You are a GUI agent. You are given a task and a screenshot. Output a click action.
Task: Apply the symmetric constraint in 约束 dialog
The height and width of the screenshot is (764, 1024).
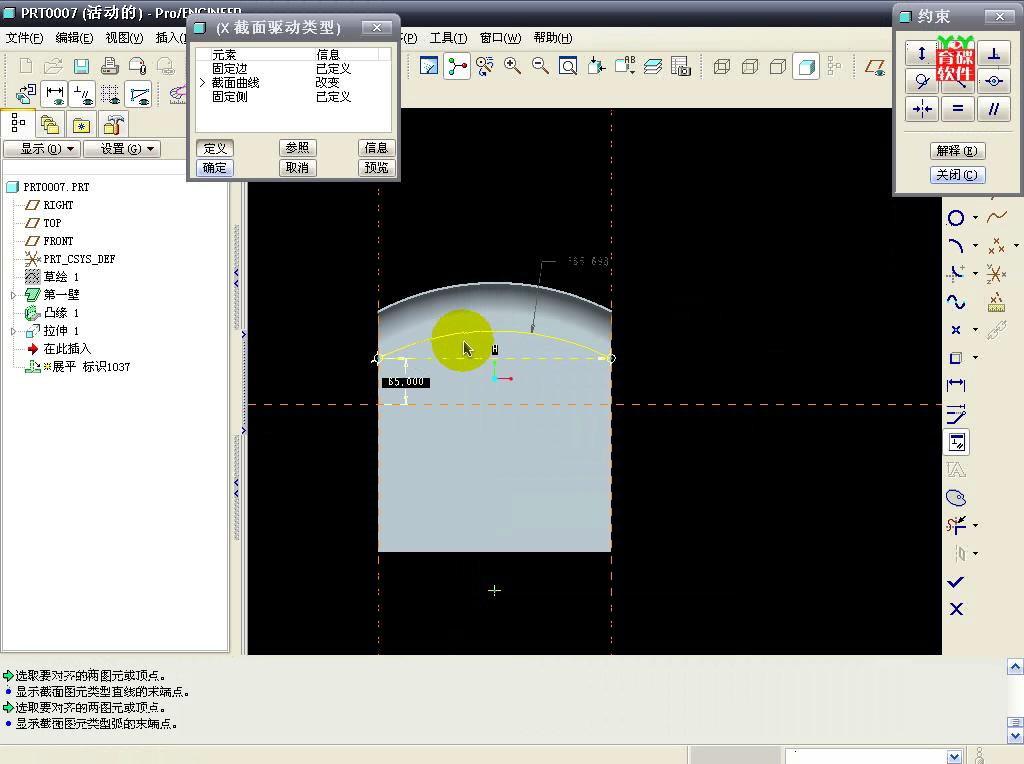point(922,109)
